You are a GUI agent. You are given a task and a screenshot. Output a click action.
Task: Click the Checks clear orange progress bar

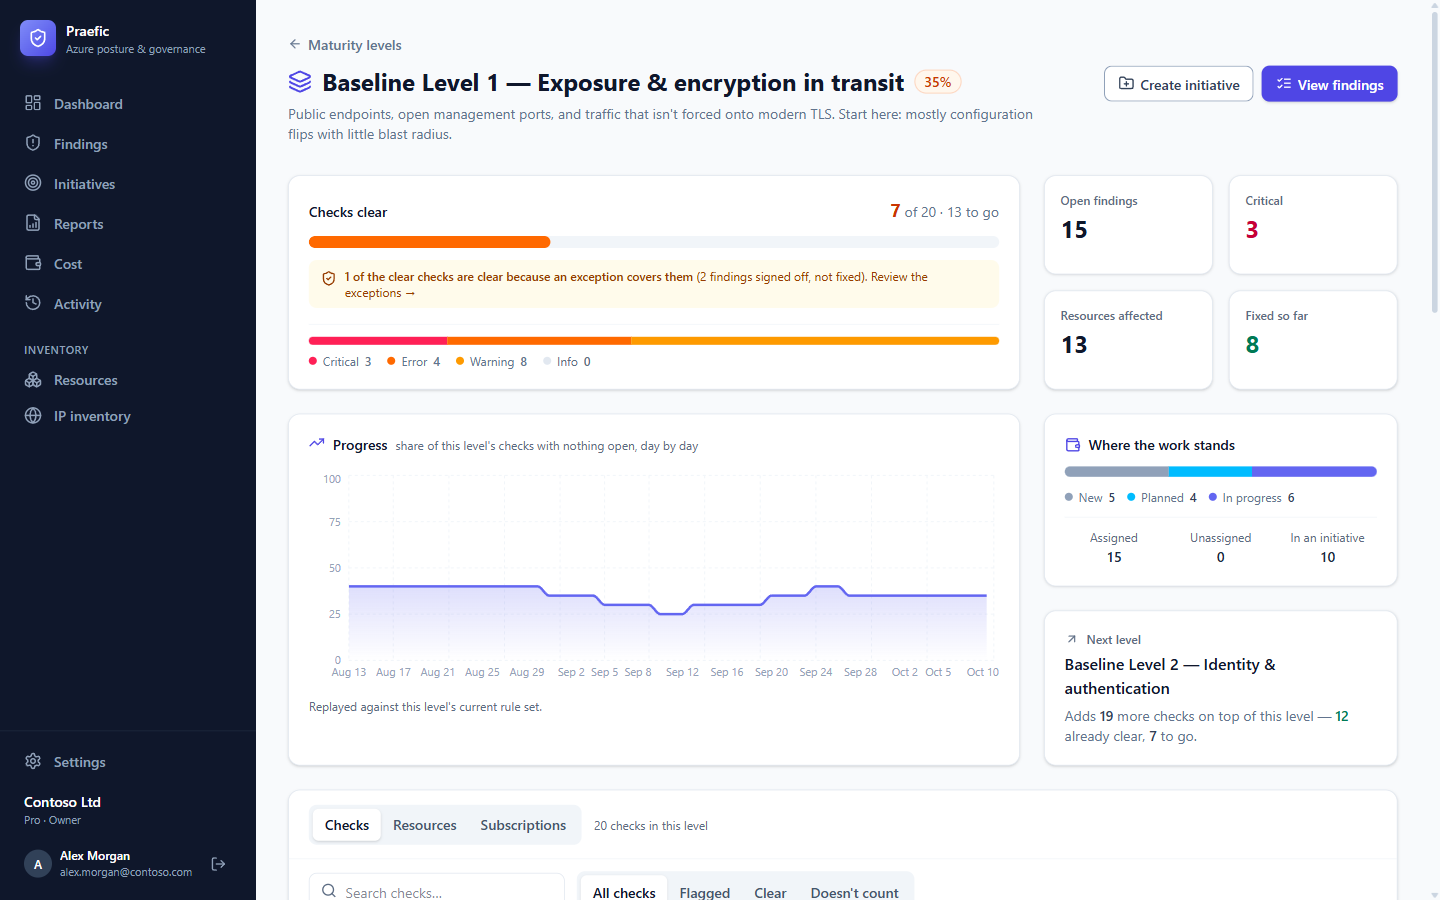coord(429,242)
